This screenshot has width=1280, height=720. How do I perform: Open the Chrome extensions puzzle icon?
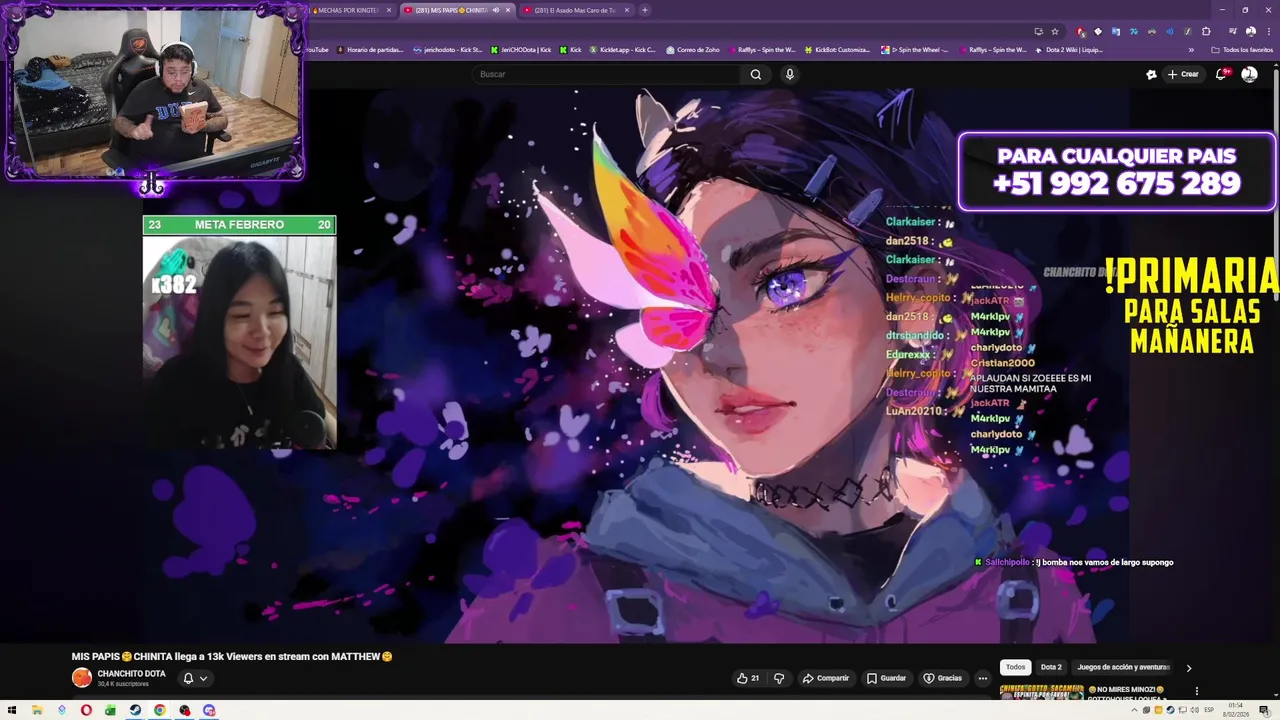click(x=1207, y=31)
